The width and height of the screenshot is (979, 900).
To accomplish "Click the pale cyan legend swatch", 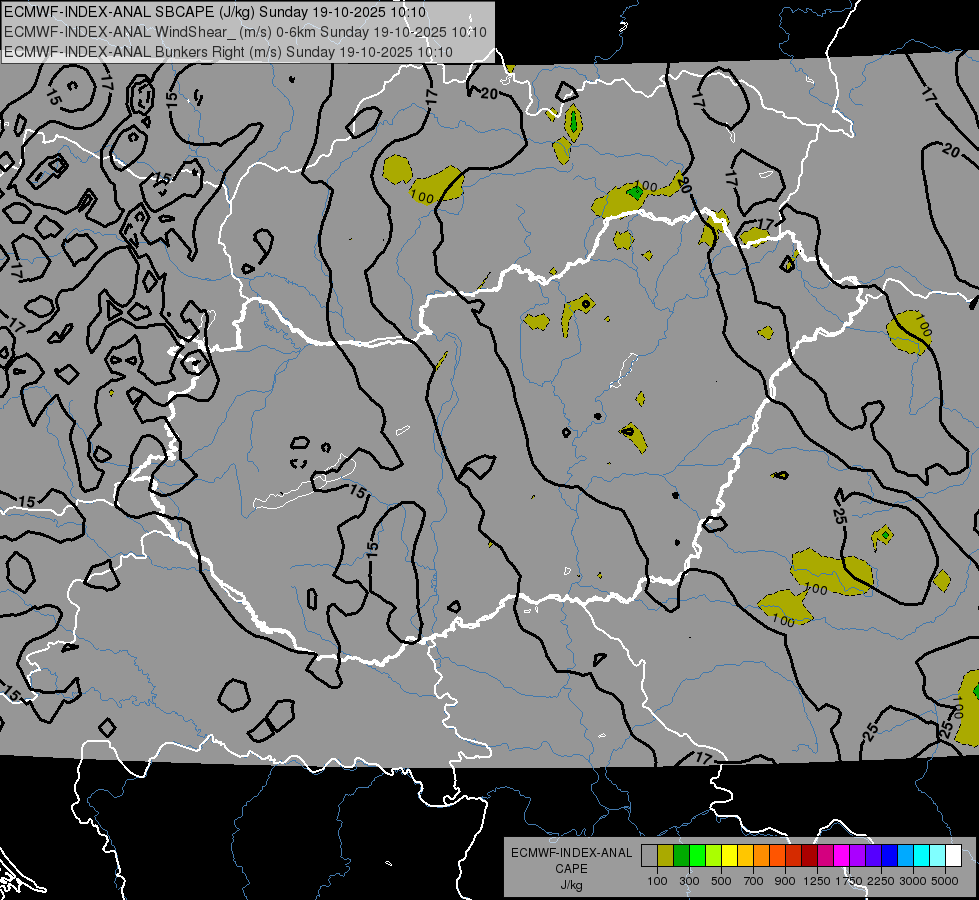I will 937,856.
